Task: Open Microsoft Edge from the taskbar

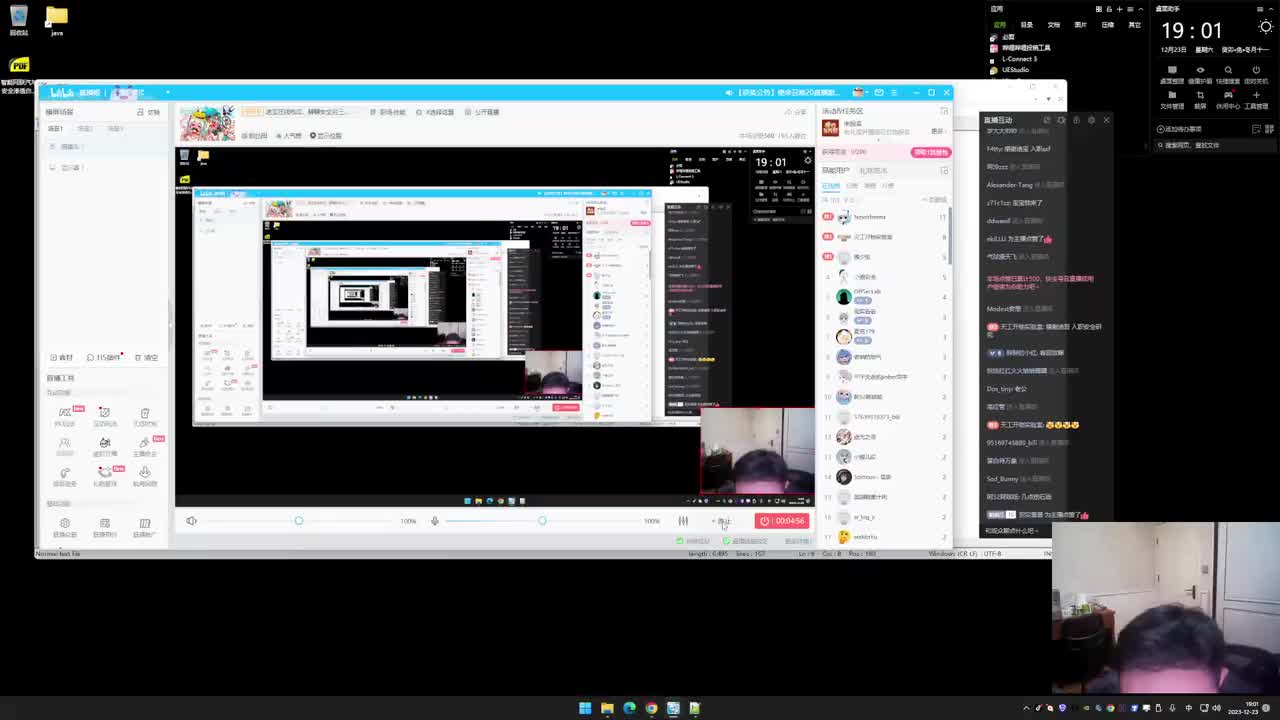Action: coord(629,708)
